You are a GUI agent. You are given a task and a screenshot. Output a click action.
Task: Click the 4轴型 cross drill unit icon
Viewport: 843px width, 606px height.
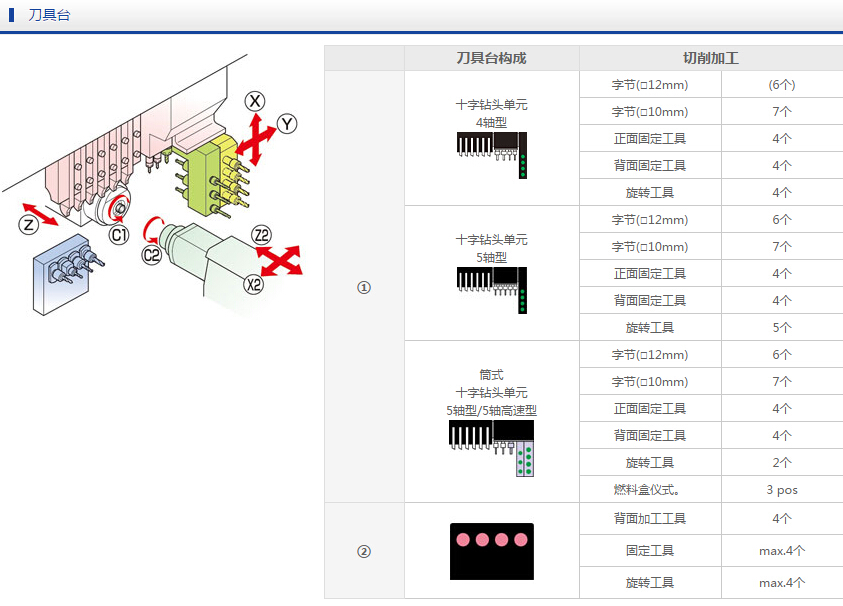491,154
